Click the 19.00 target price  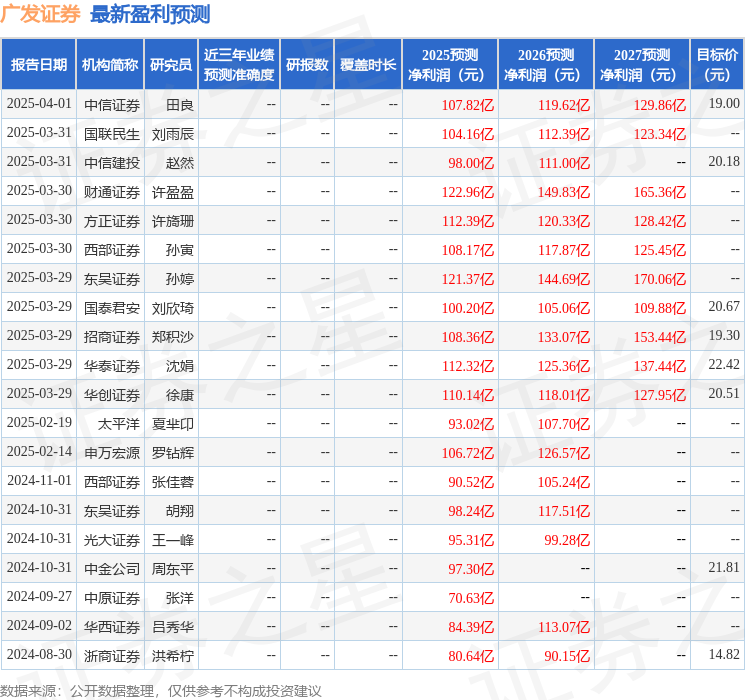[x=724, y=103]
